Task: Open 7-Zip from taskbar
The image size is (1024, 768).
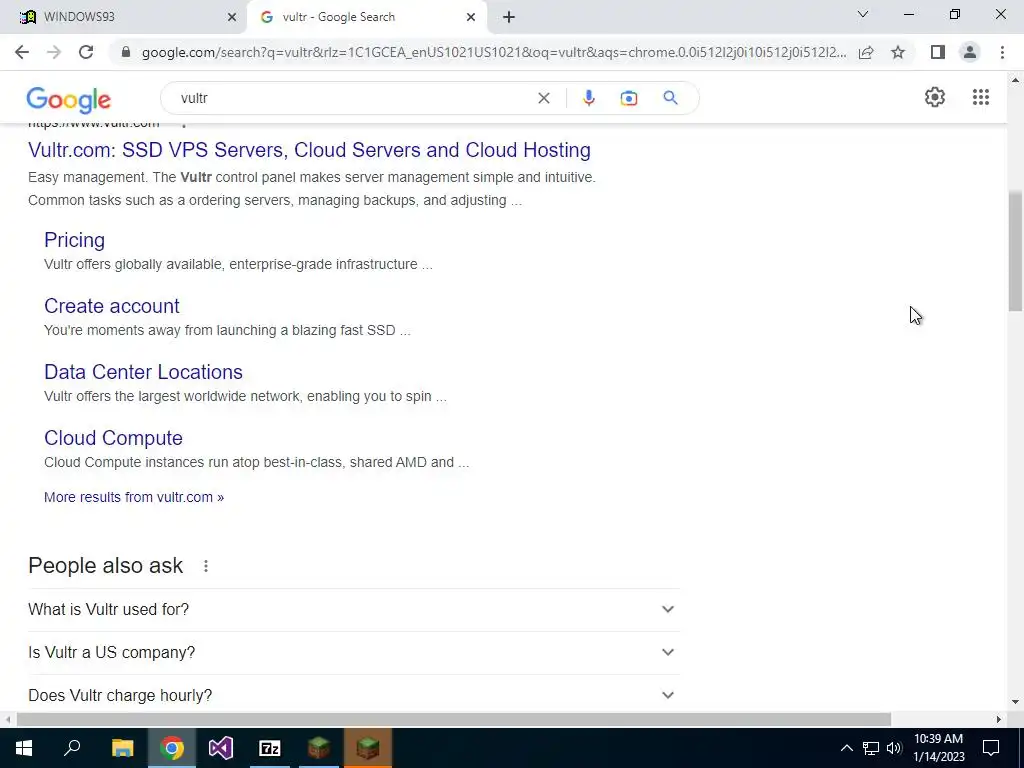Action: [x=270, y=748]
